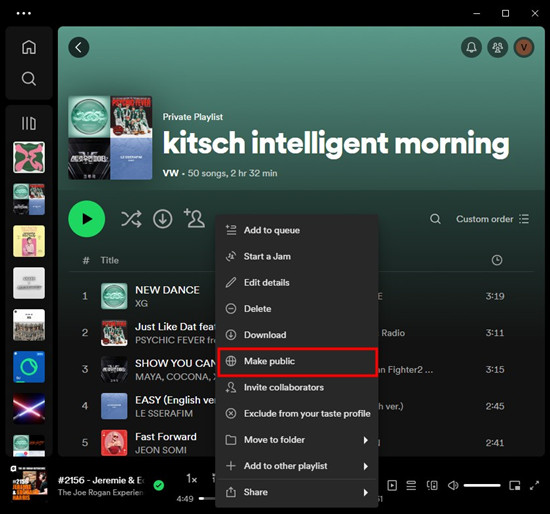The image size is (550, 514).
Task: Open #2156 episode title link
Action: click(x=101, y=480)
